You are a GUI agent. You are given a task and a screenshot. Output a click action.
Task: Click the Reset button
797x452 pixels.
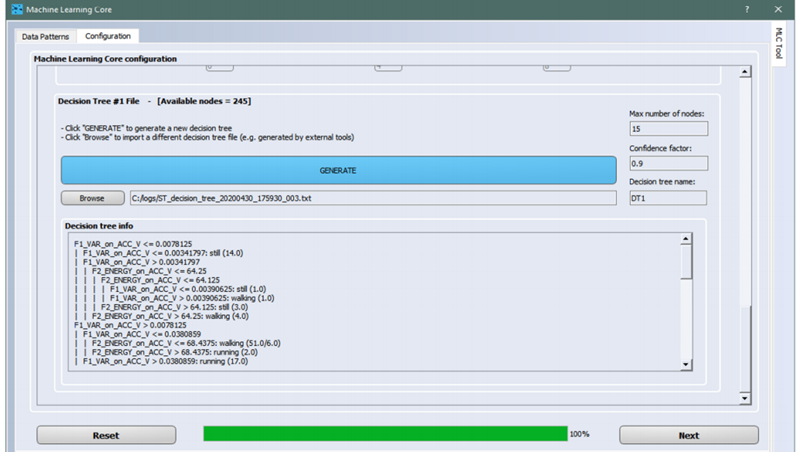tap(106, 435)
